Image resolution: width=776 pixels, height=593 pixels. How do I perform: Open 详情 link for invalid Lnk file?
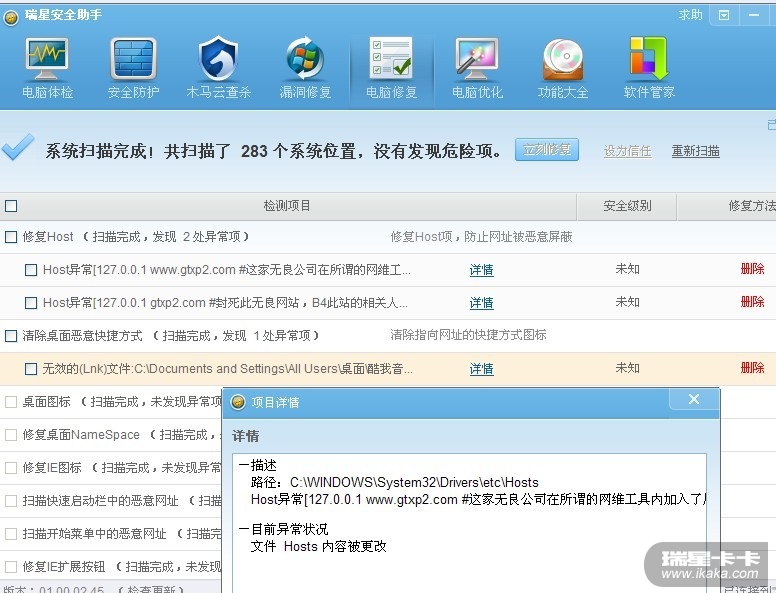click(x=481, y=369)
